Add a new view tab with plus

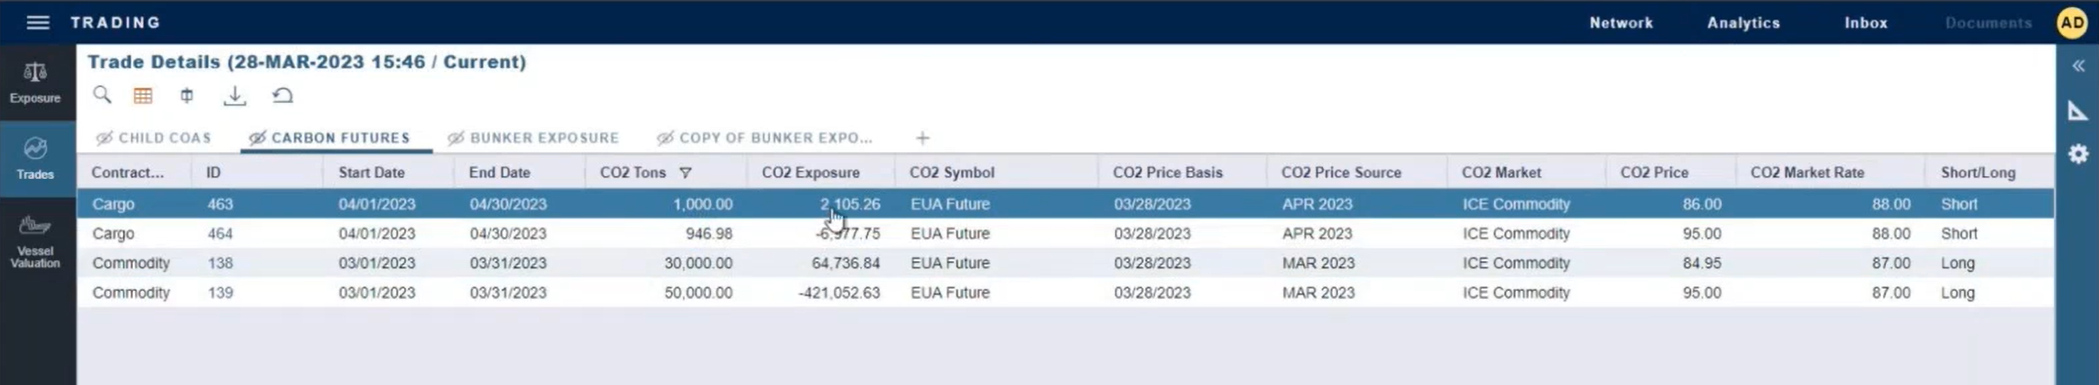click(922, 138)
